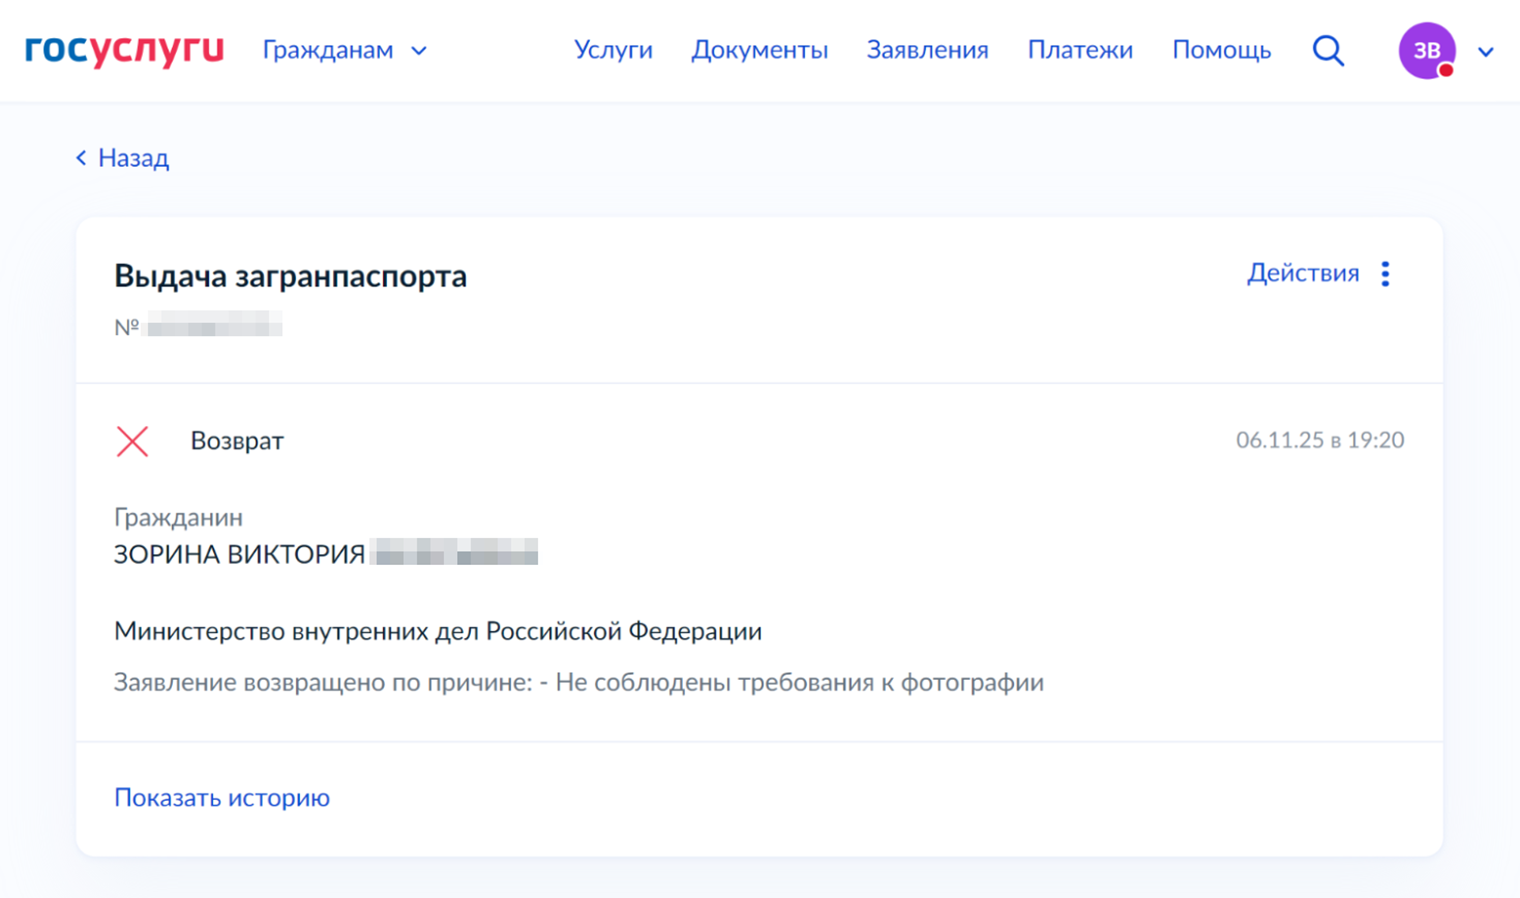Go to the Документы section
The width and height of the screenshot is (1520, 898).
click(x=759, y=50)
